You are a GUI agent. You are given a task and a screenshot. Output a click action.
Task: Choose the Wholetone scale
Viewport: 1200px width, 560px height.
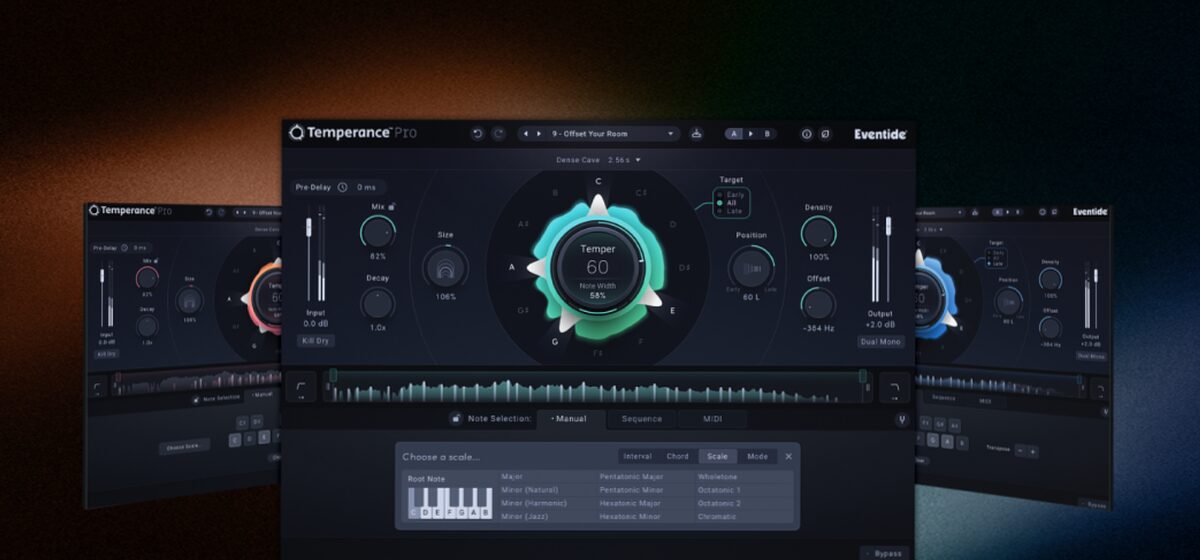718,477
